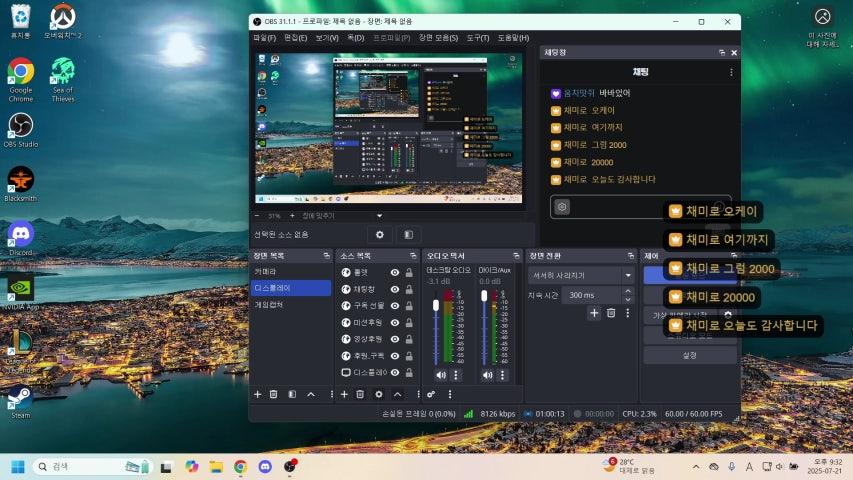
Task: Move selected scene up with arrow
Action: tap(311, 394)
